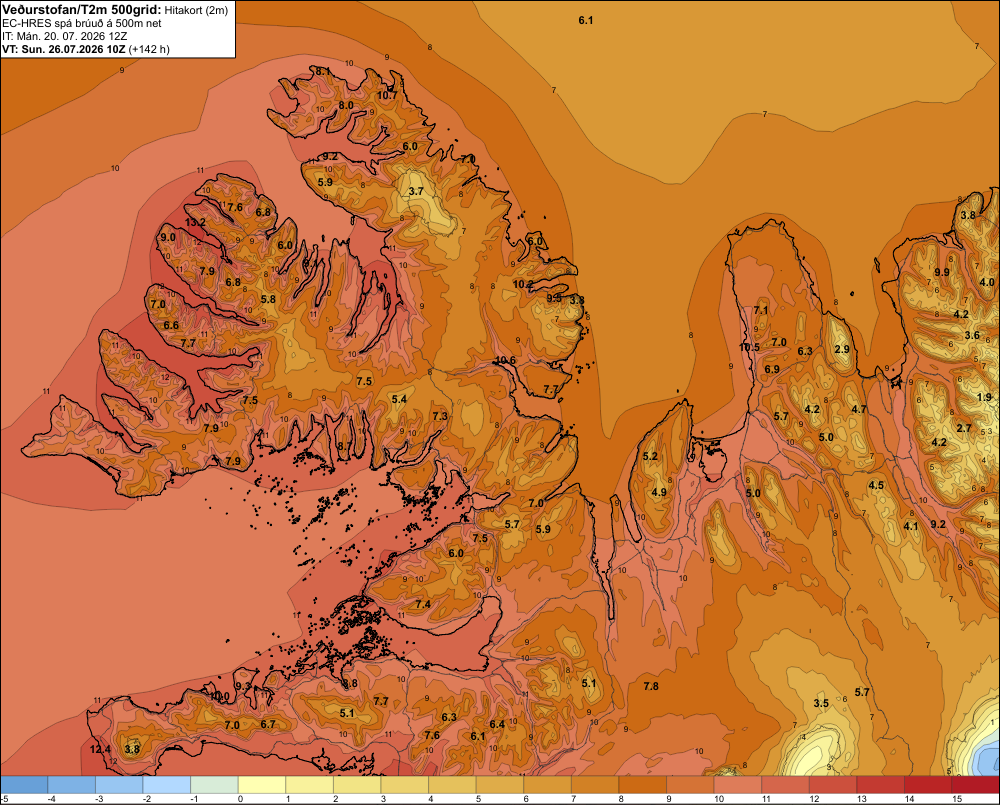Select the 10.6 reading by the fjord
1000x805 pixels.
[x=505, y=360]
